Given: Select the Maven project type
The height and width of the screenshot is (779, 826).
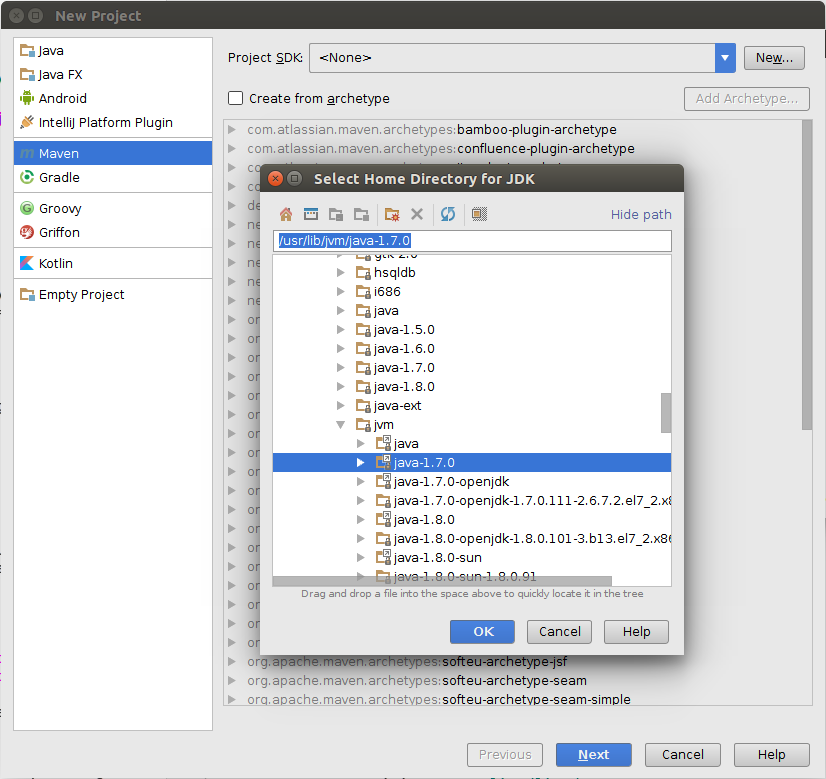Looking at the screenshot, I should (113, 153).
